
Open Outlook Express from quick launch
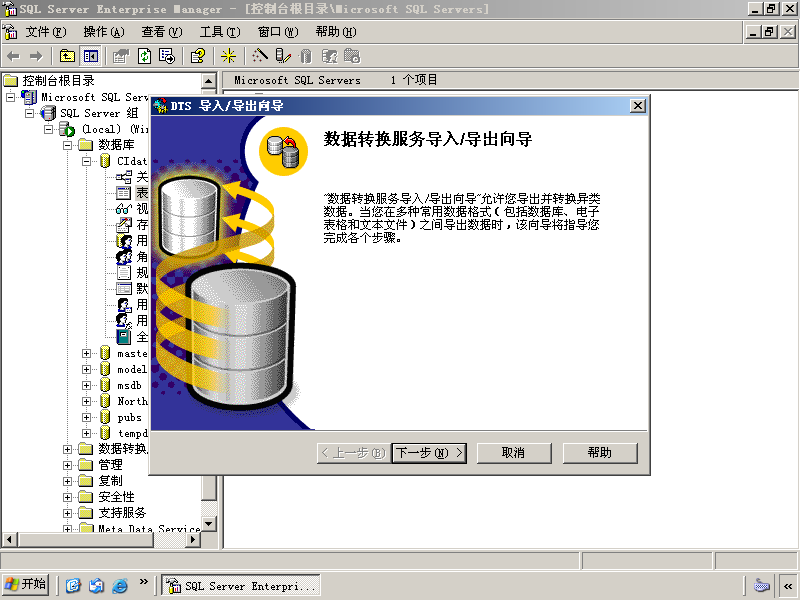pyautogui.click(x=96, y=585)
